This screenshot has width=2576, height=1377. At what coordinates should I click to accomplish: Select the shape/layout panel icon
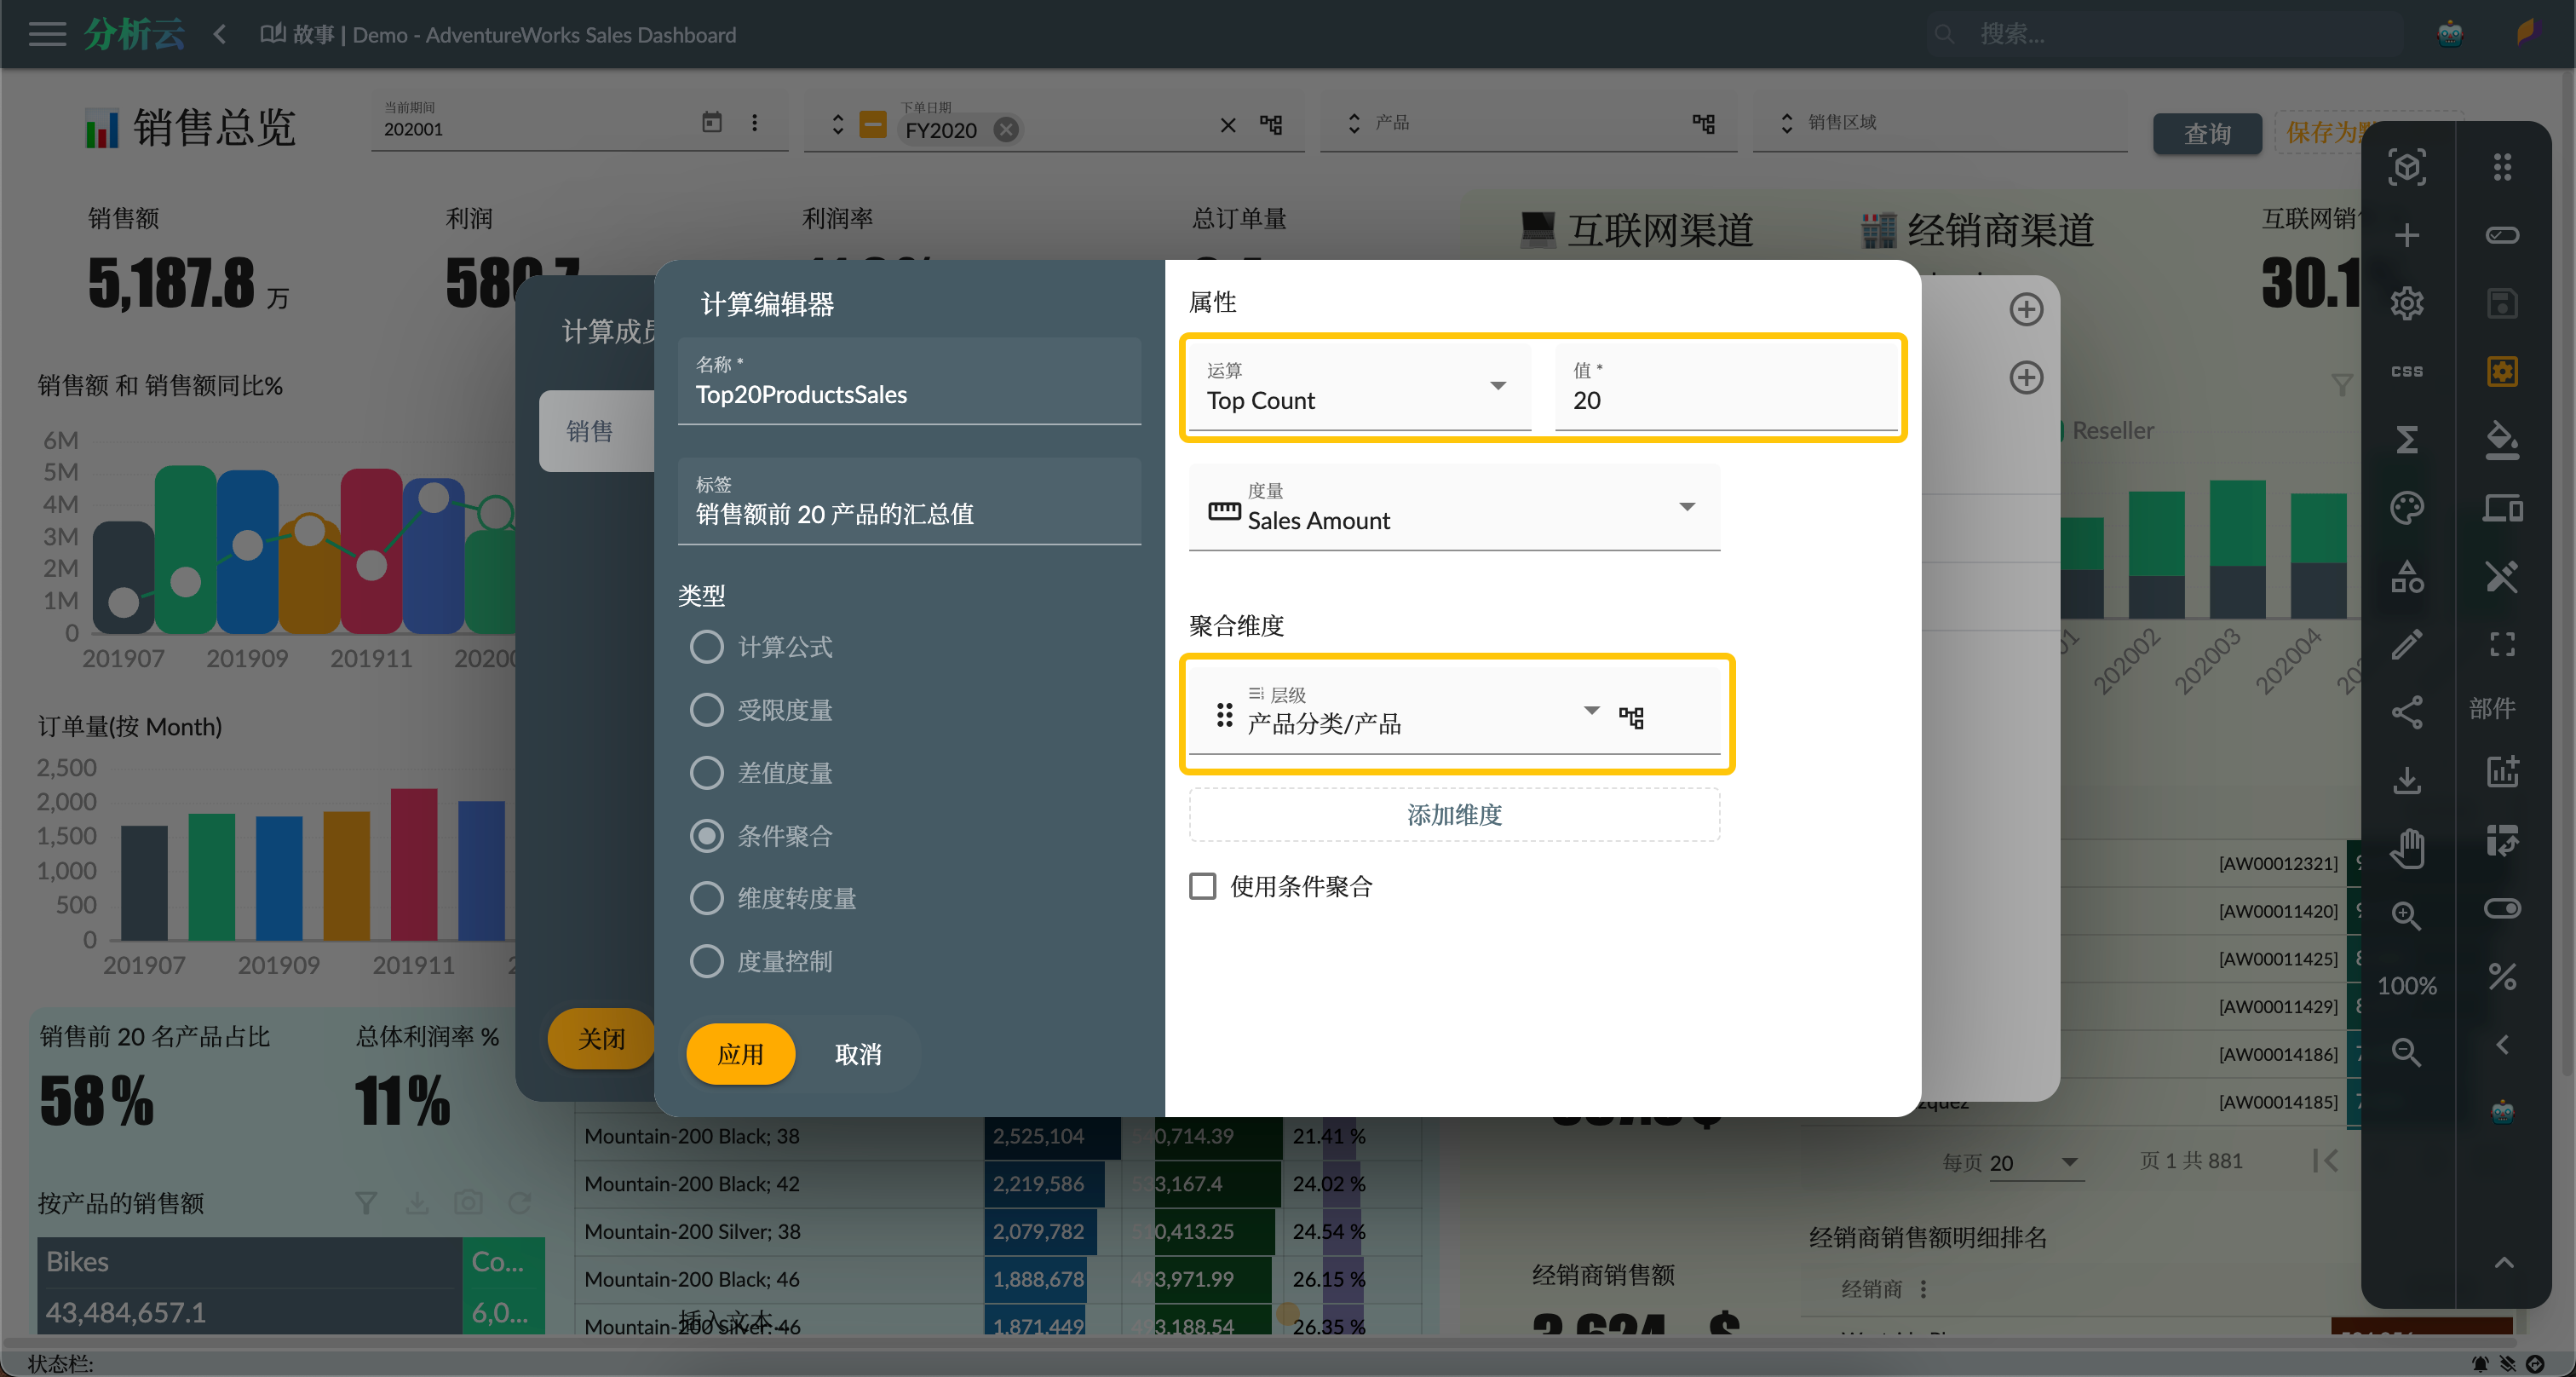2407,576
